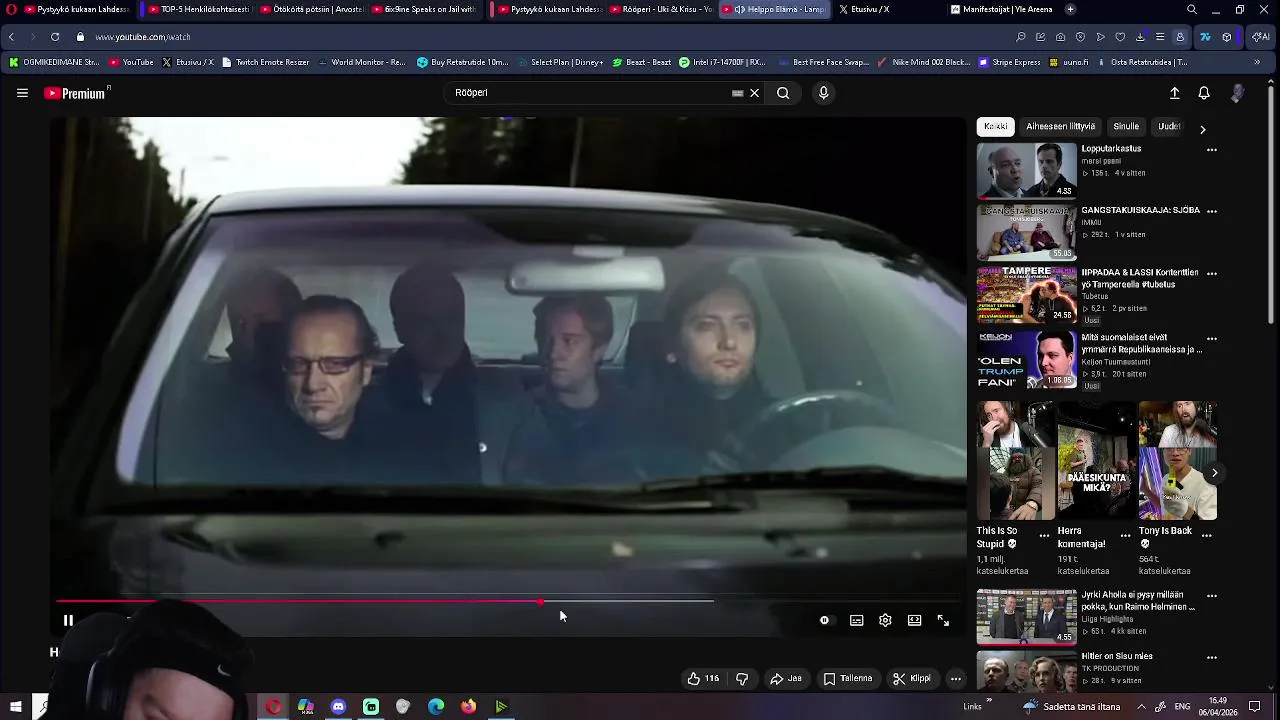
Task: Select Aiheeseen liittyviä filter chip
Action: (1061, 127)
